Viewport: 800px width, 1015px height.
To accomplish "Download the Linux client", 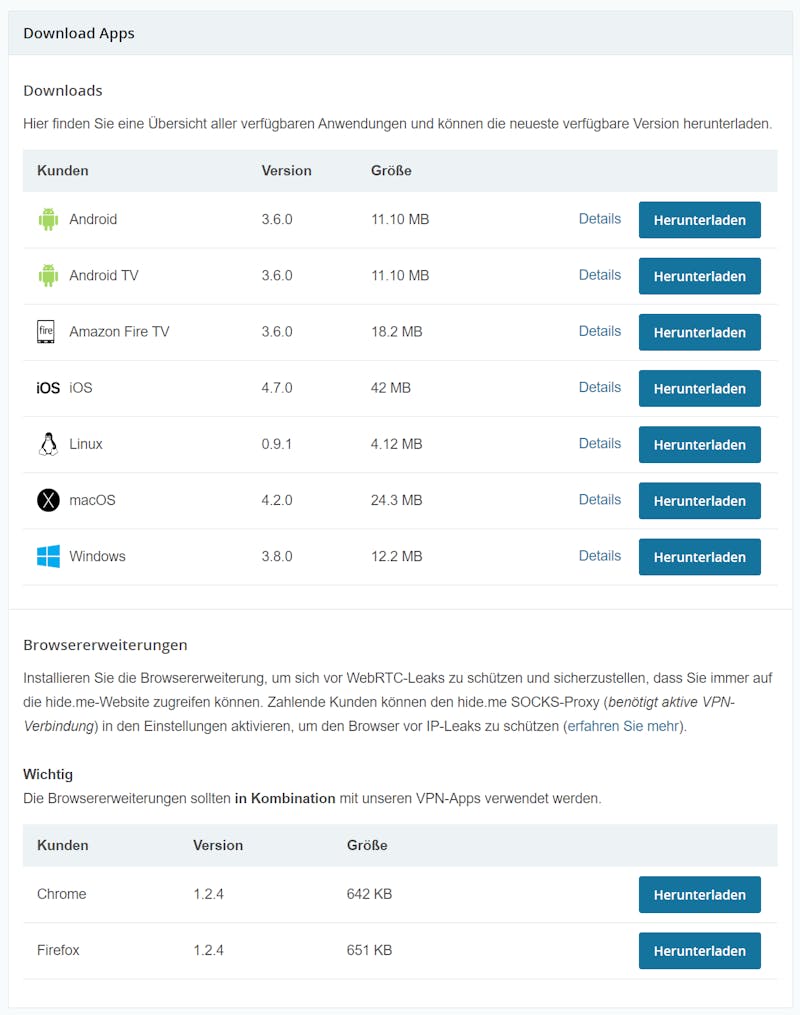I will [x=700, y=445].
